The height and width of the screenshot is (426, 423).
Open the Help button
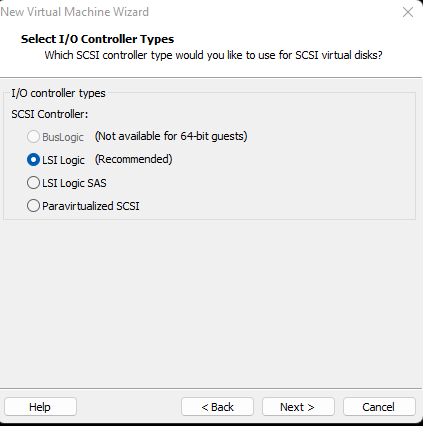(x=40, y=407)
